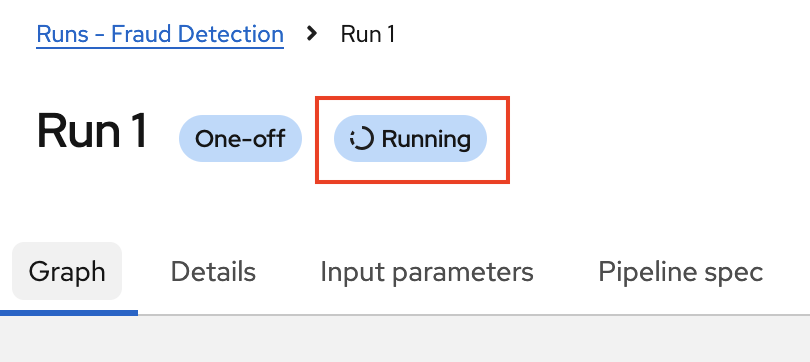810x362 pixels.
Task: Select the current Run 1 breadcrumb item
Action: pyautogui.click(x=368, y=35)
